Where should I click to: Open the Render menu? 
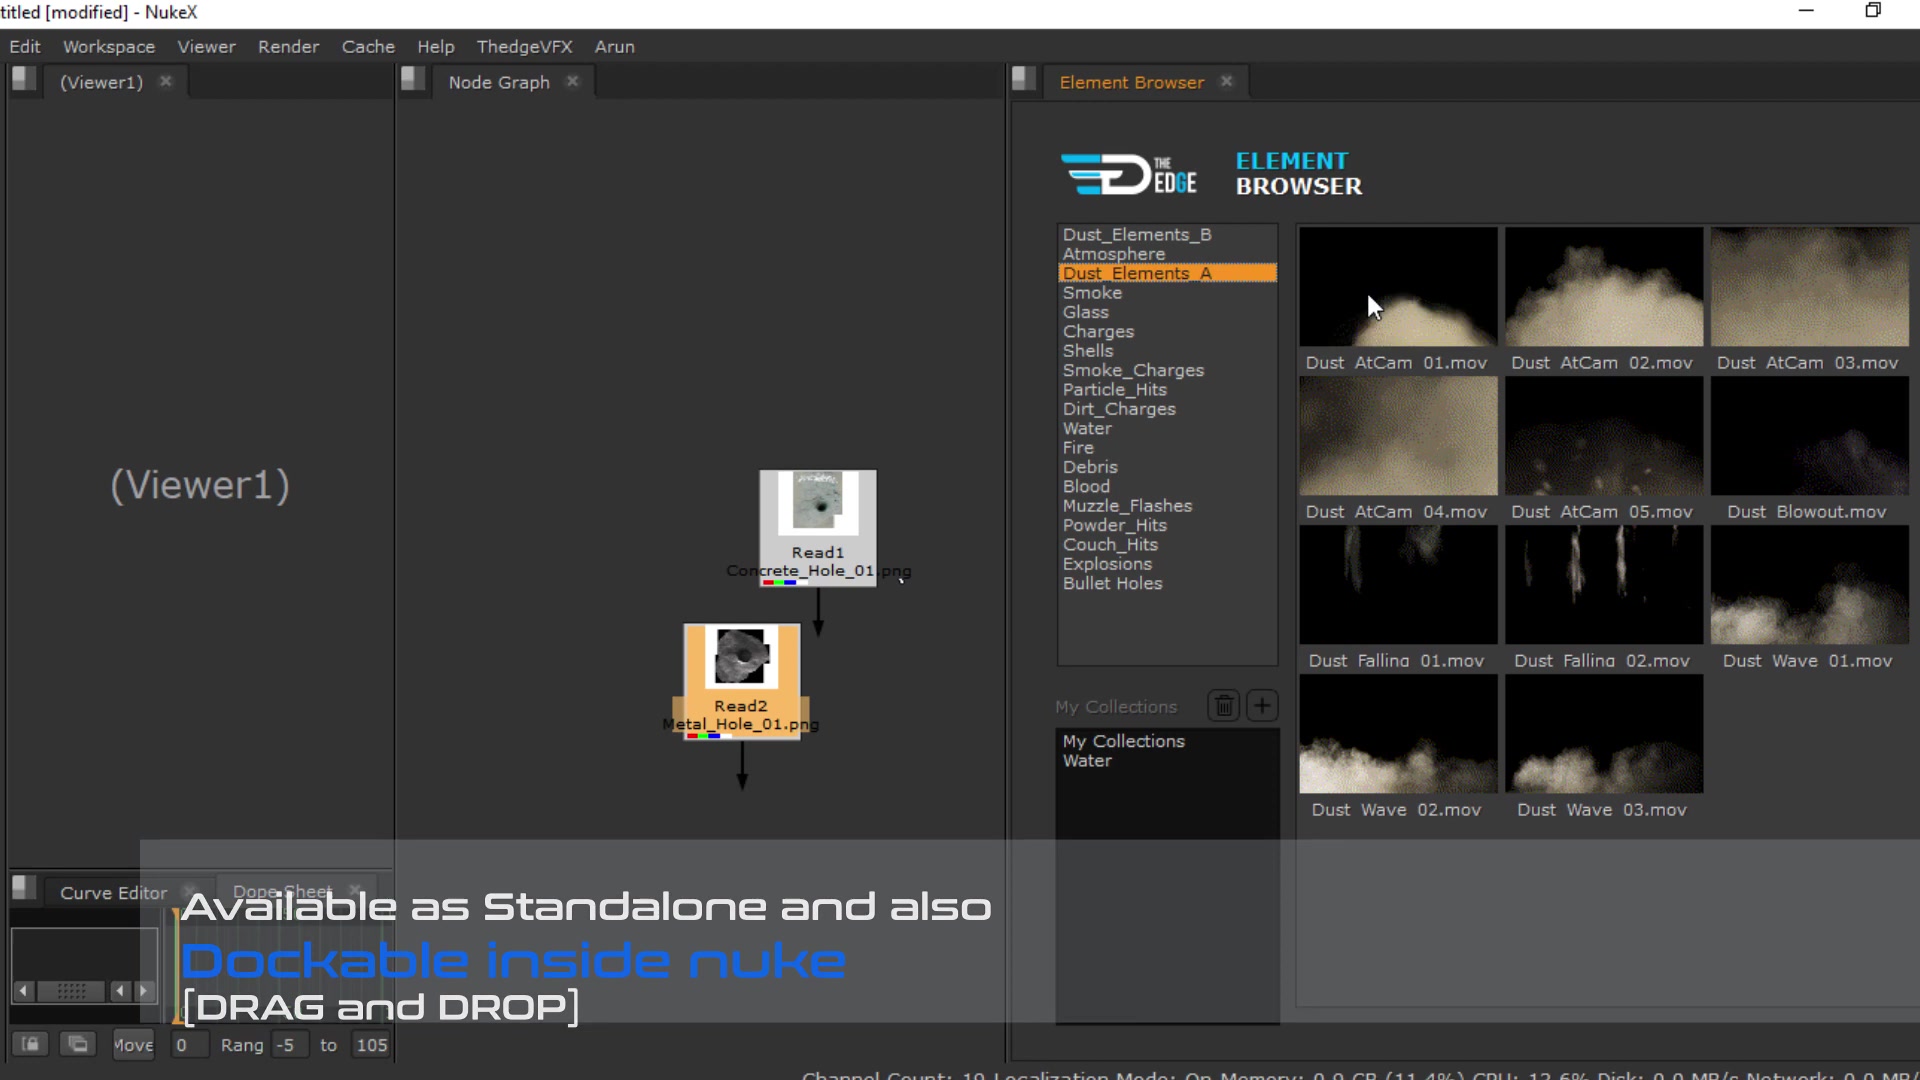point(288,46)
